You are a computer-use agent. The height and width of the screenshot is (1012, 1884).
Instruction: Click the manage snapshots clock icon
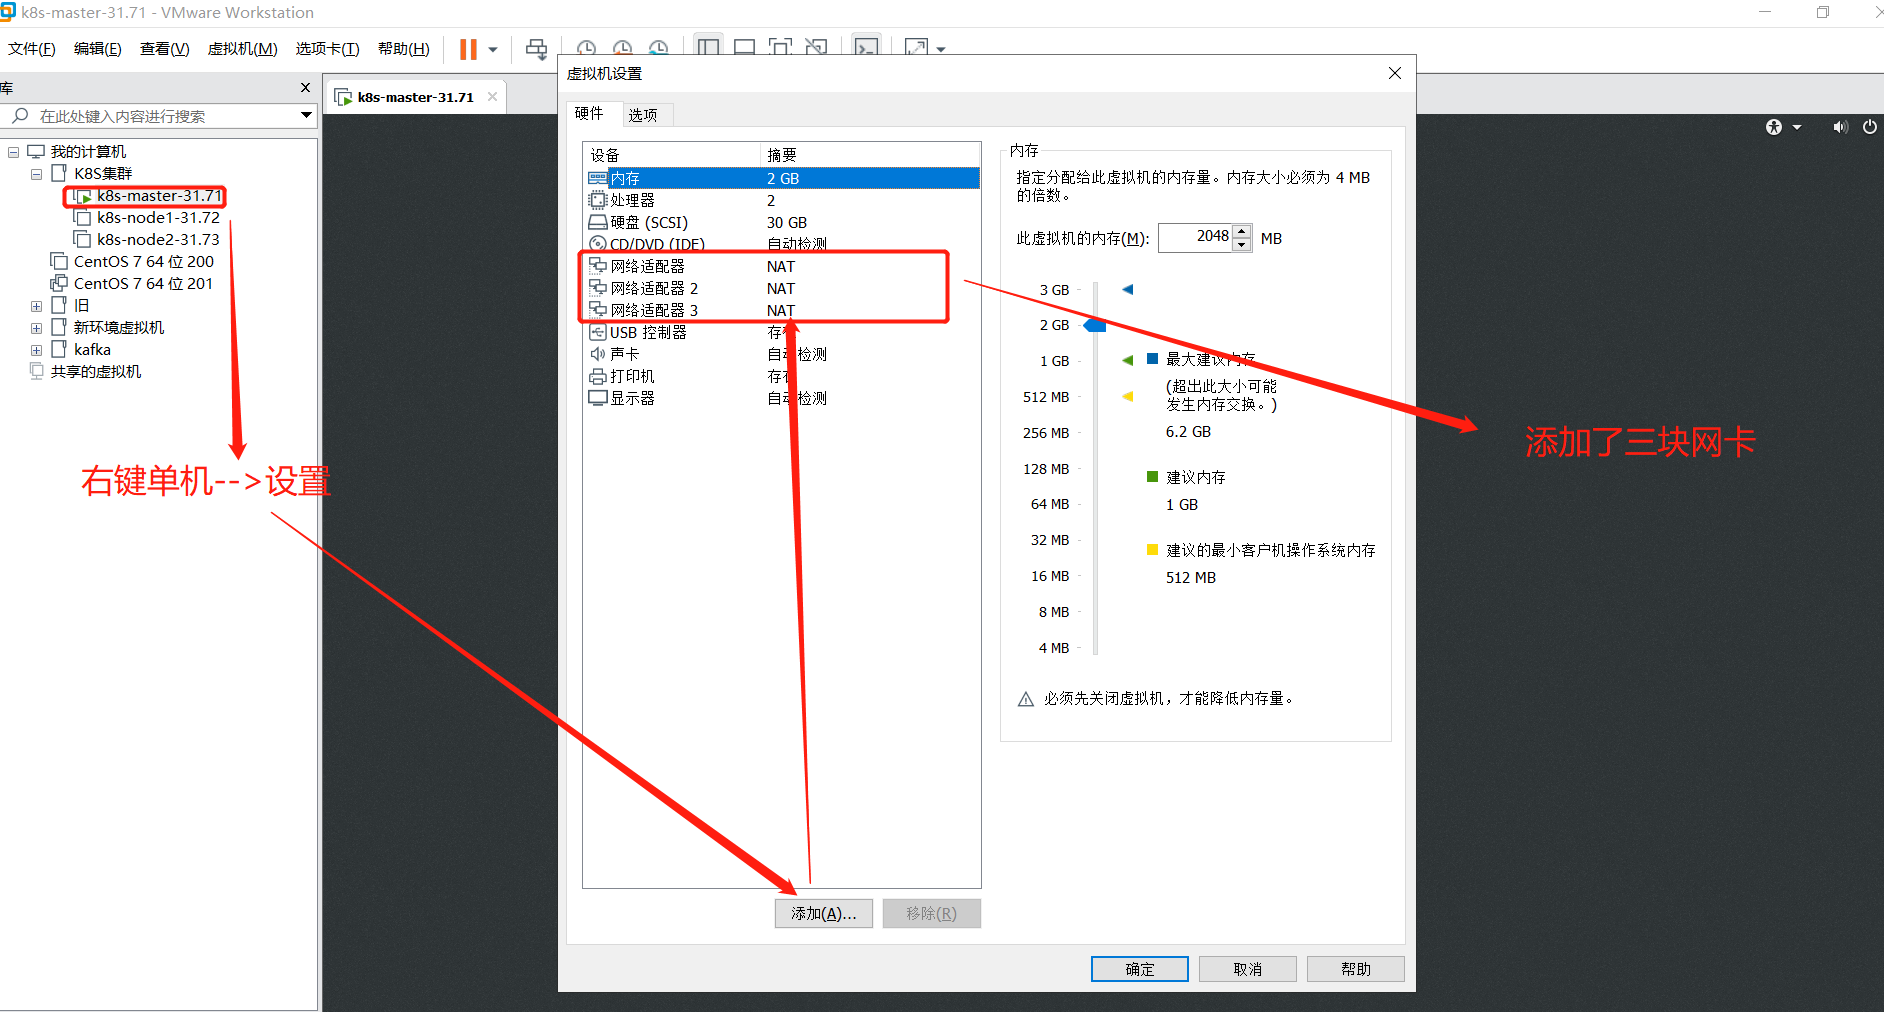(x=658, y=48)
